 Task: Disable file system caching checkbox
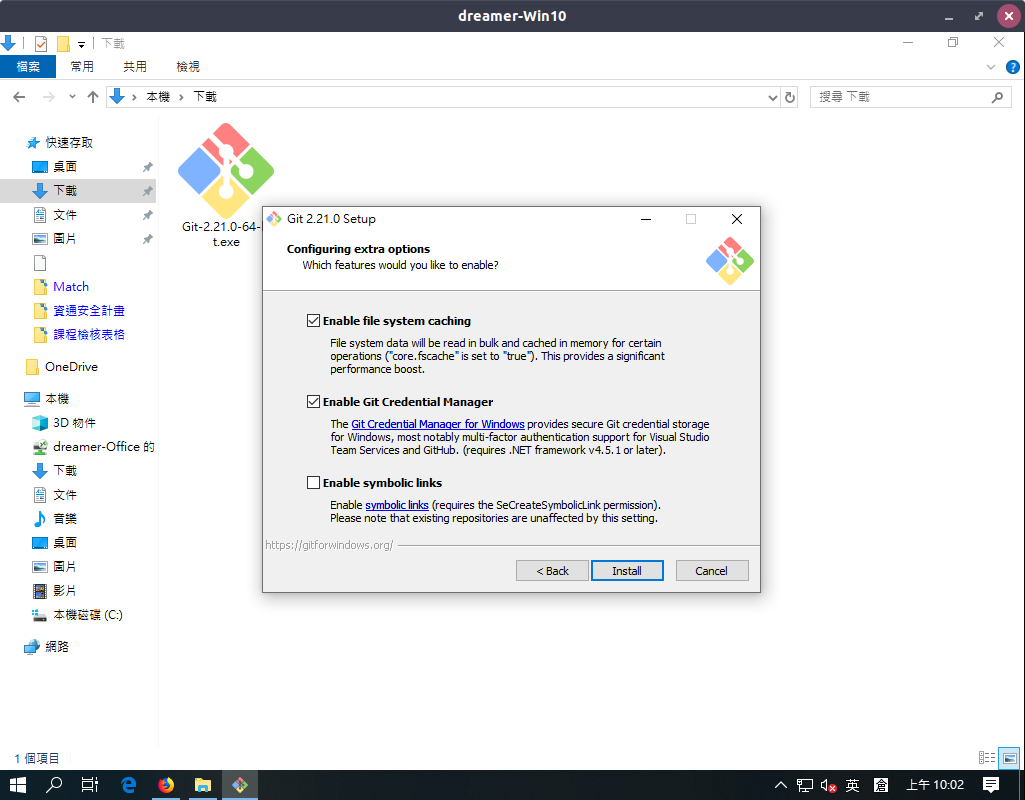(314, 321)
